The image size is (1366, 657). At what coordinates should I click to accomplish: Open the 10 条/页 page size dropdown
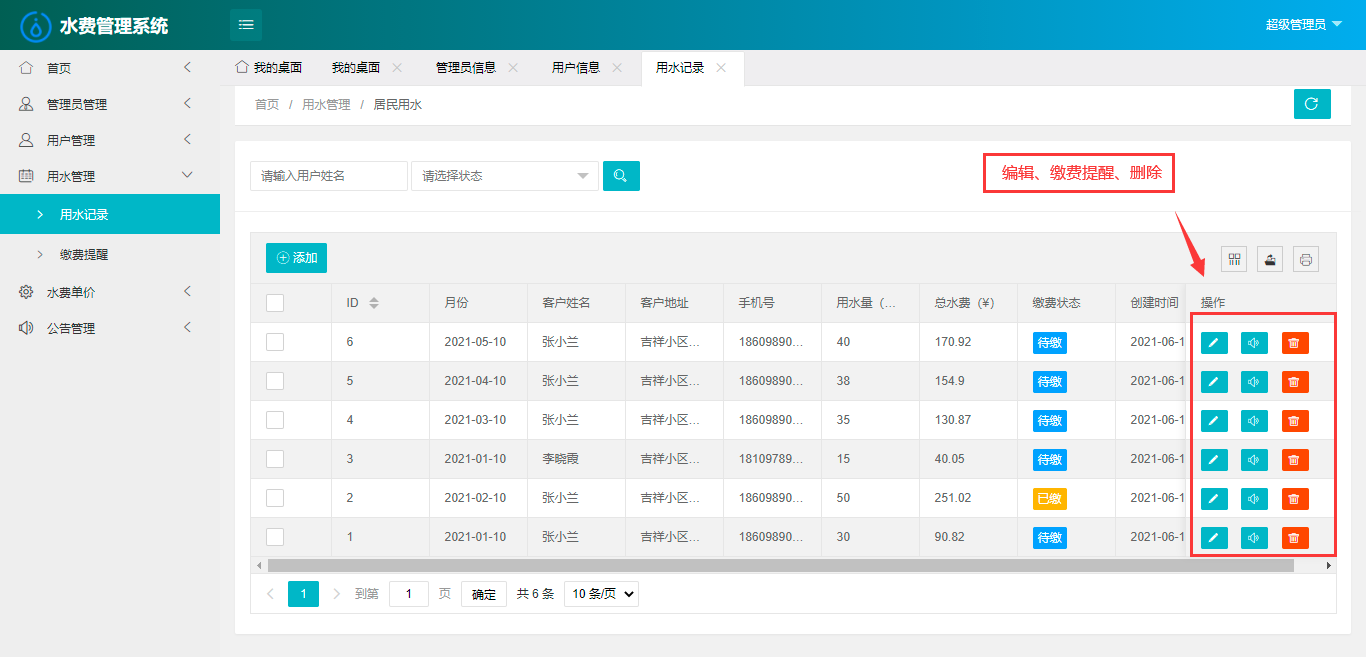(x=601, y=594)
